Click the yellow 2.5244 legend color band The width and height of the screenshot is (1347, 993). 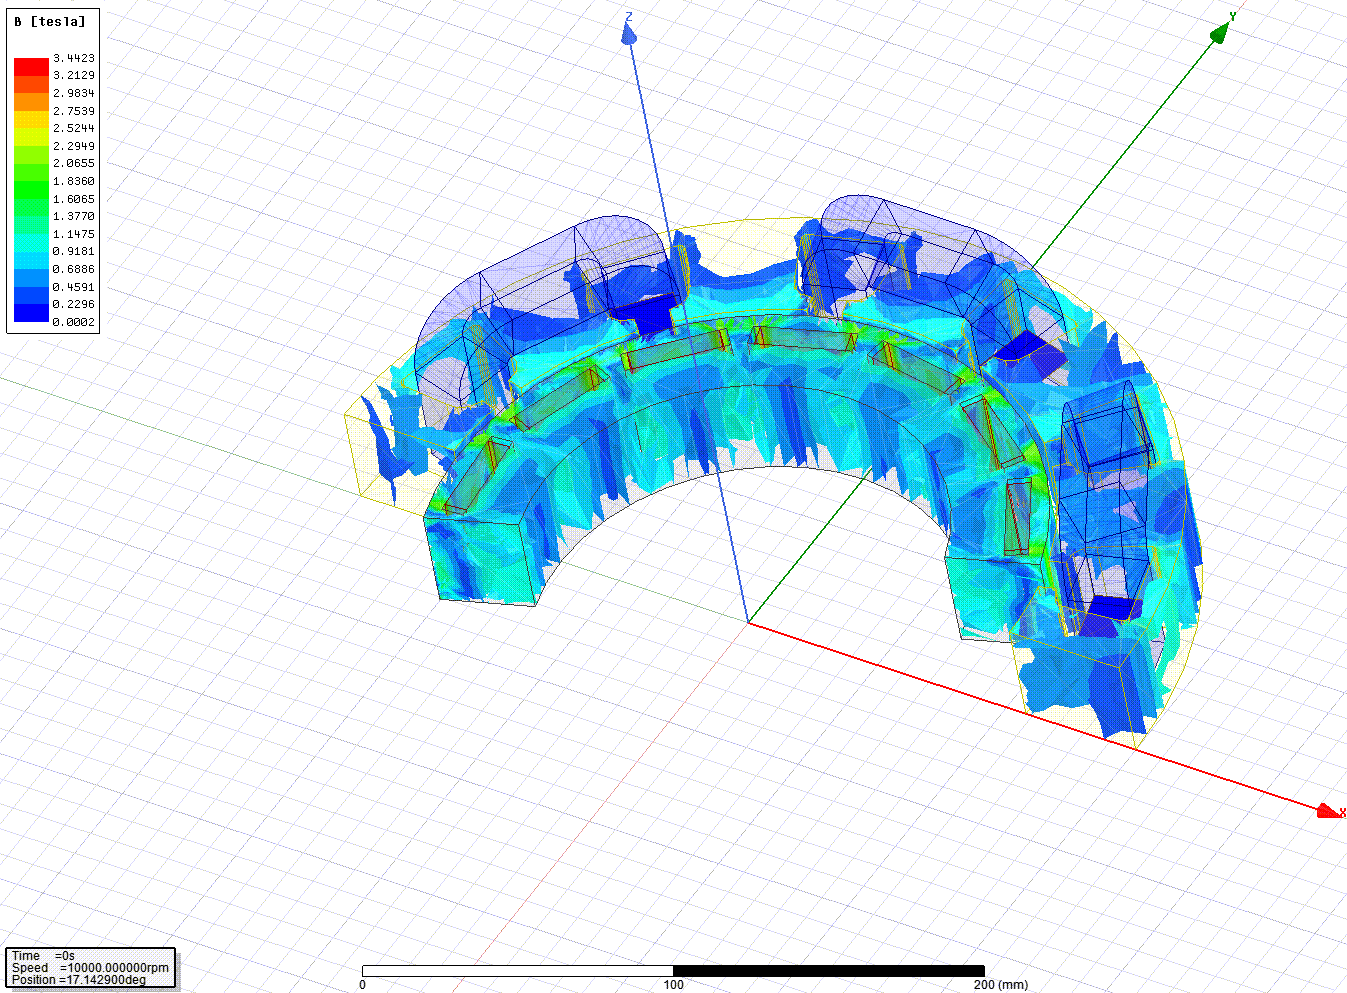point(31,128)
